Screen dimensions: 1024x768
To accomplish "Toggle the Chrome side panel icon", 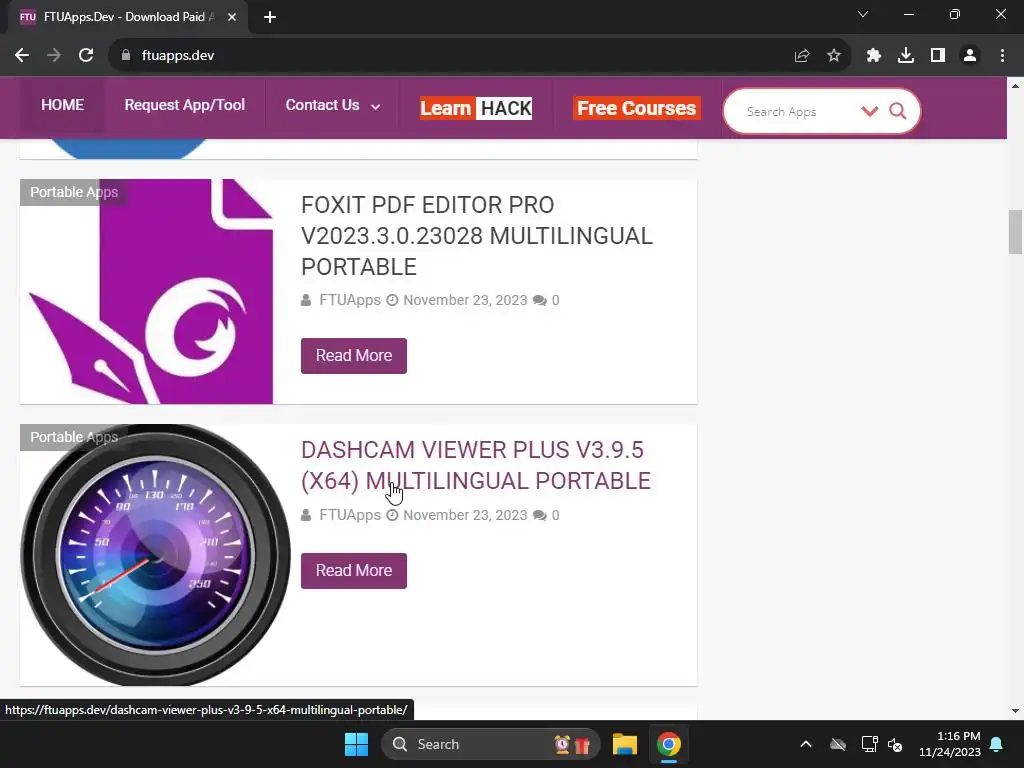I will [x=938, y=56].
